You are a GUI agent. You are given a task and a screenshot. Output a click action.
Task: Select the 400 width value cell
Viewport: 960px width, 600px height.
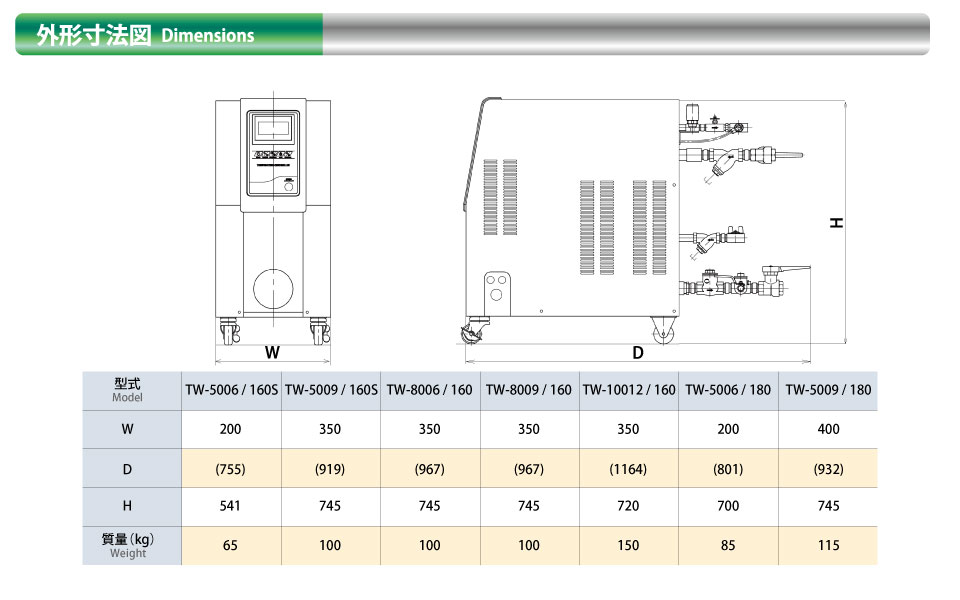click(x=828, y=429)
